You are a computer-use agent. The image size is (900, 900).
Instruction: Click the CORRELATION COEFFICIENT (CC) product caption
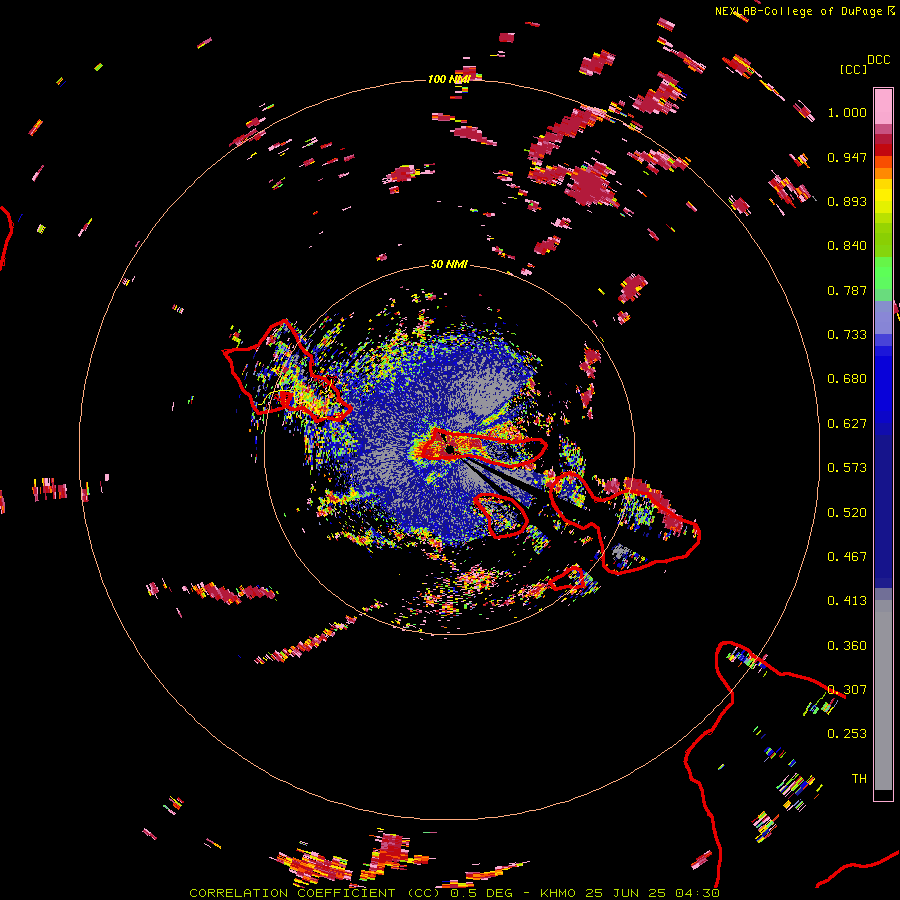315,893
